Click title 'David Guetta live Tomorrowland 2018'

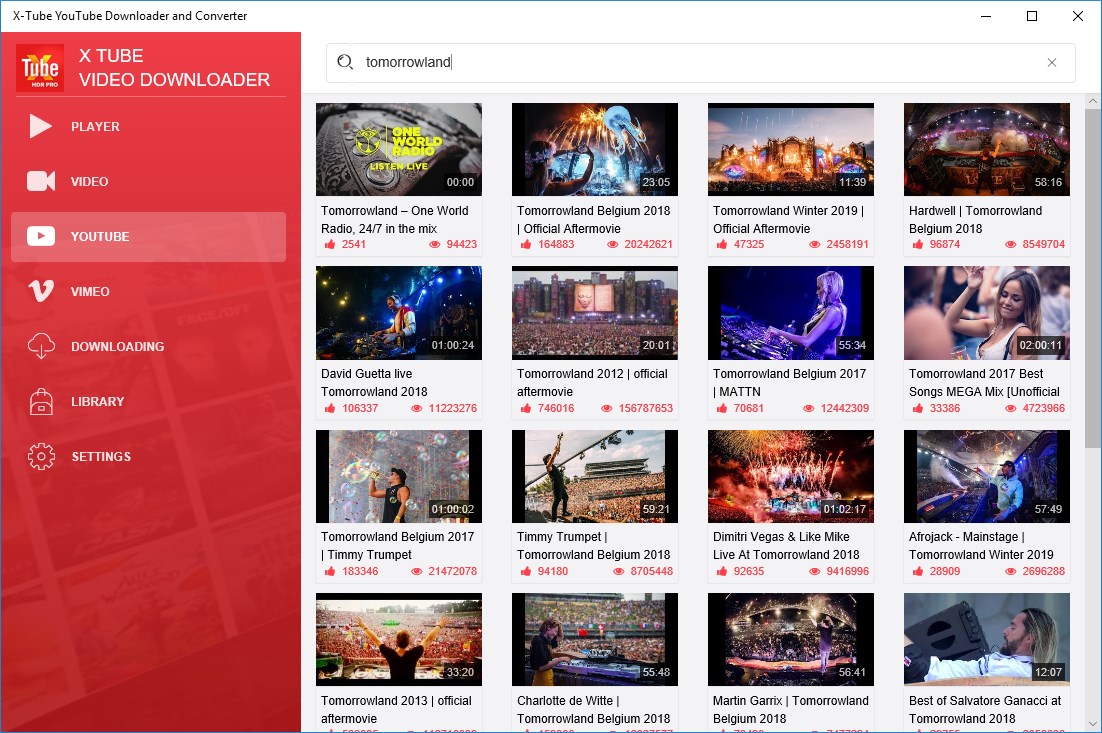pos(374,382)
